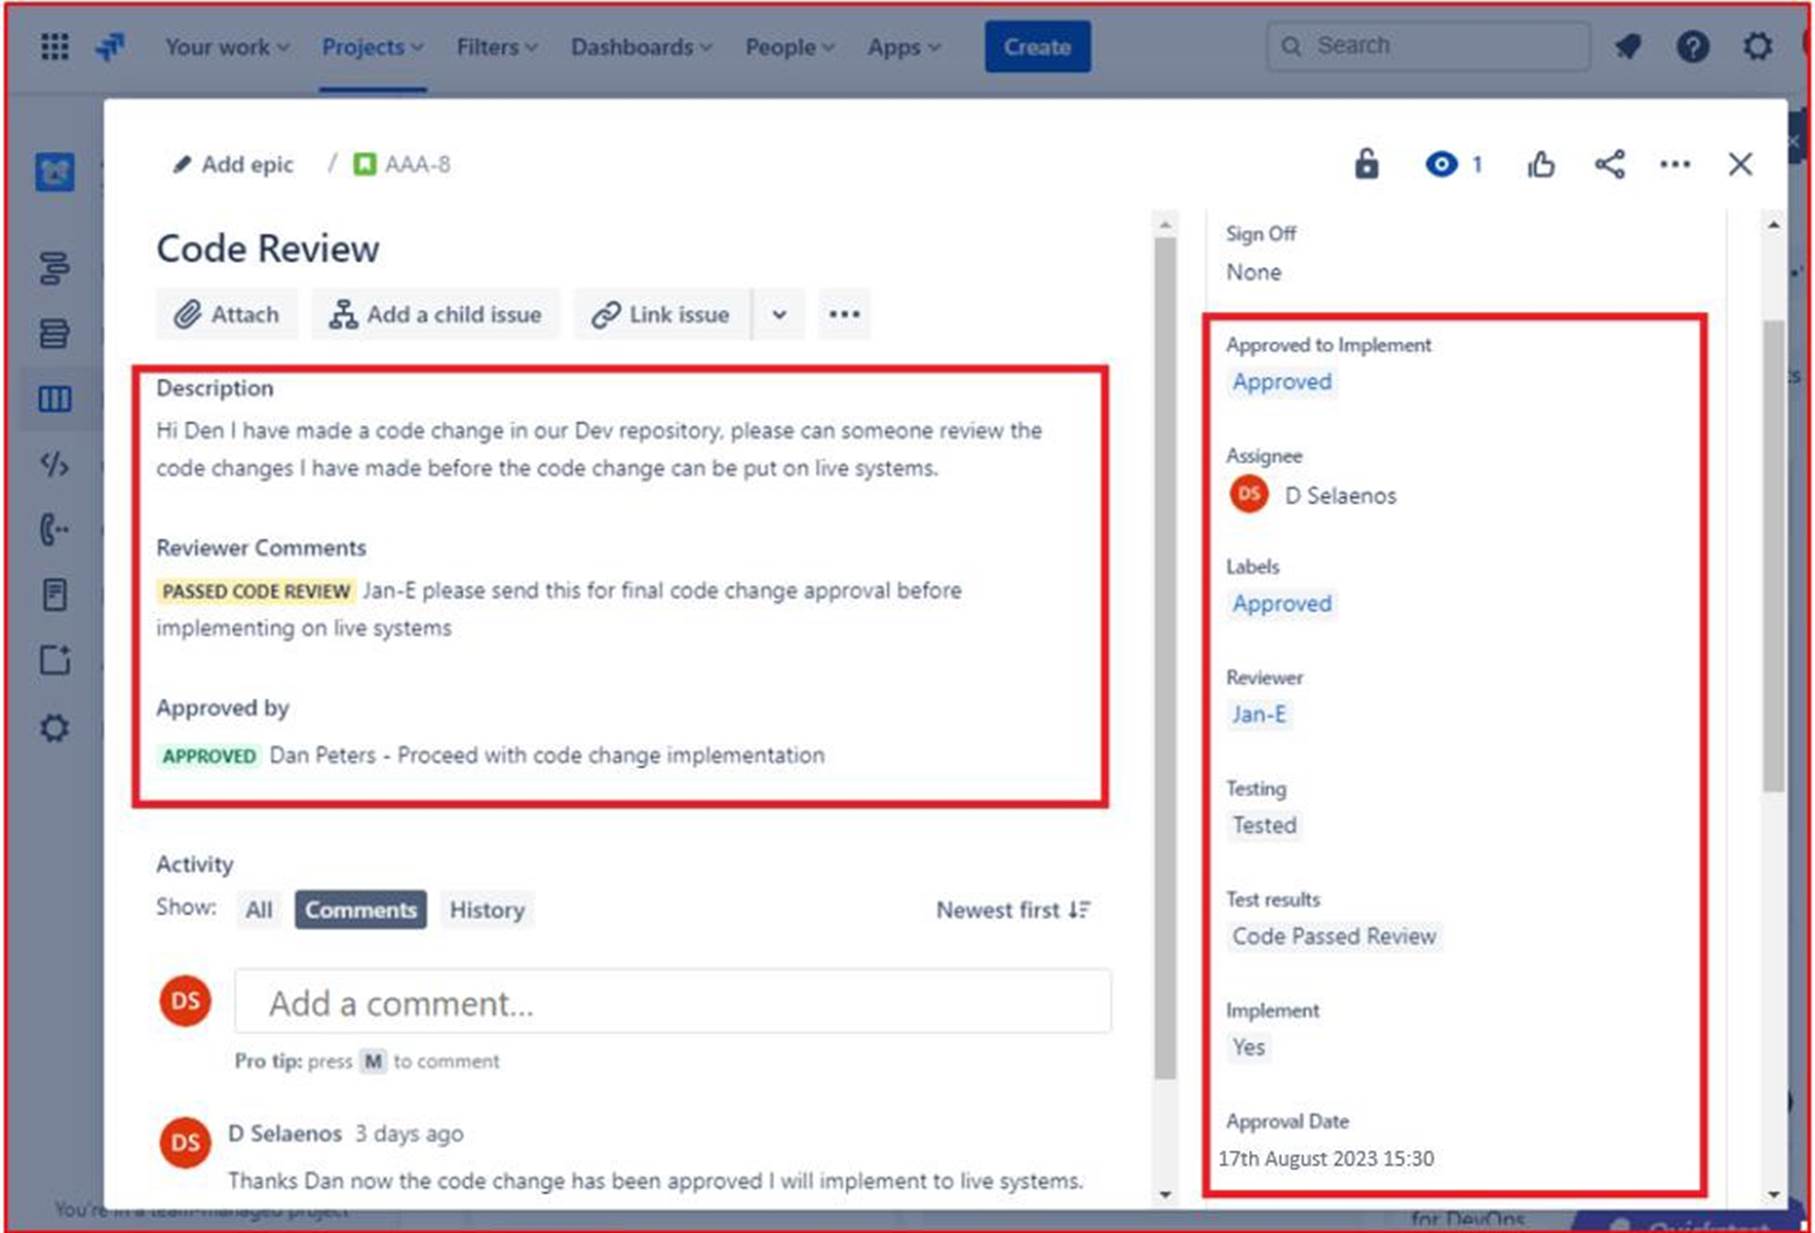The width and height of the screenshot is (1815, 1233).
Task: Open the chevron next to Link issue
Action: (779, 314)
